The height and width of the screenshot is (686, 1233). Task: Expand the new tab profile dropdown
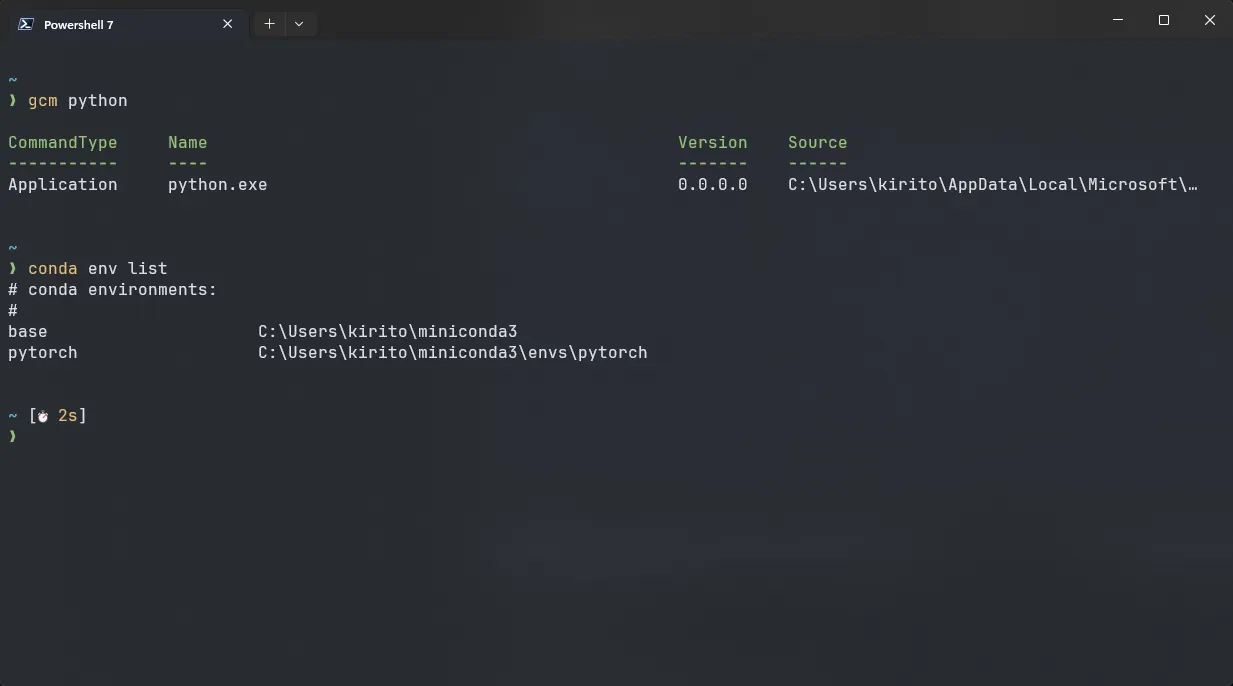click(299, 24)
